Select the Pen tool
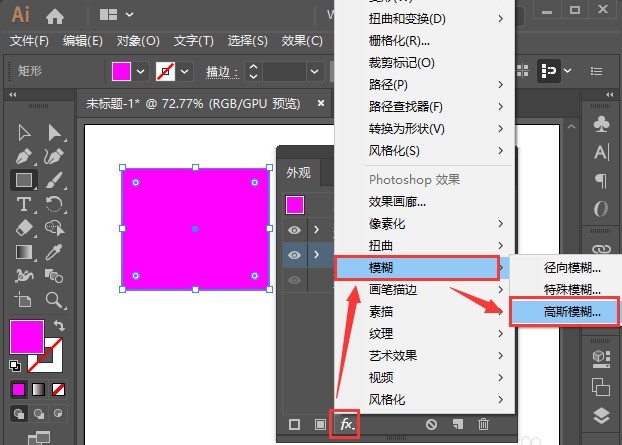The height and width of the screenshot is (445, 622). 24,156
